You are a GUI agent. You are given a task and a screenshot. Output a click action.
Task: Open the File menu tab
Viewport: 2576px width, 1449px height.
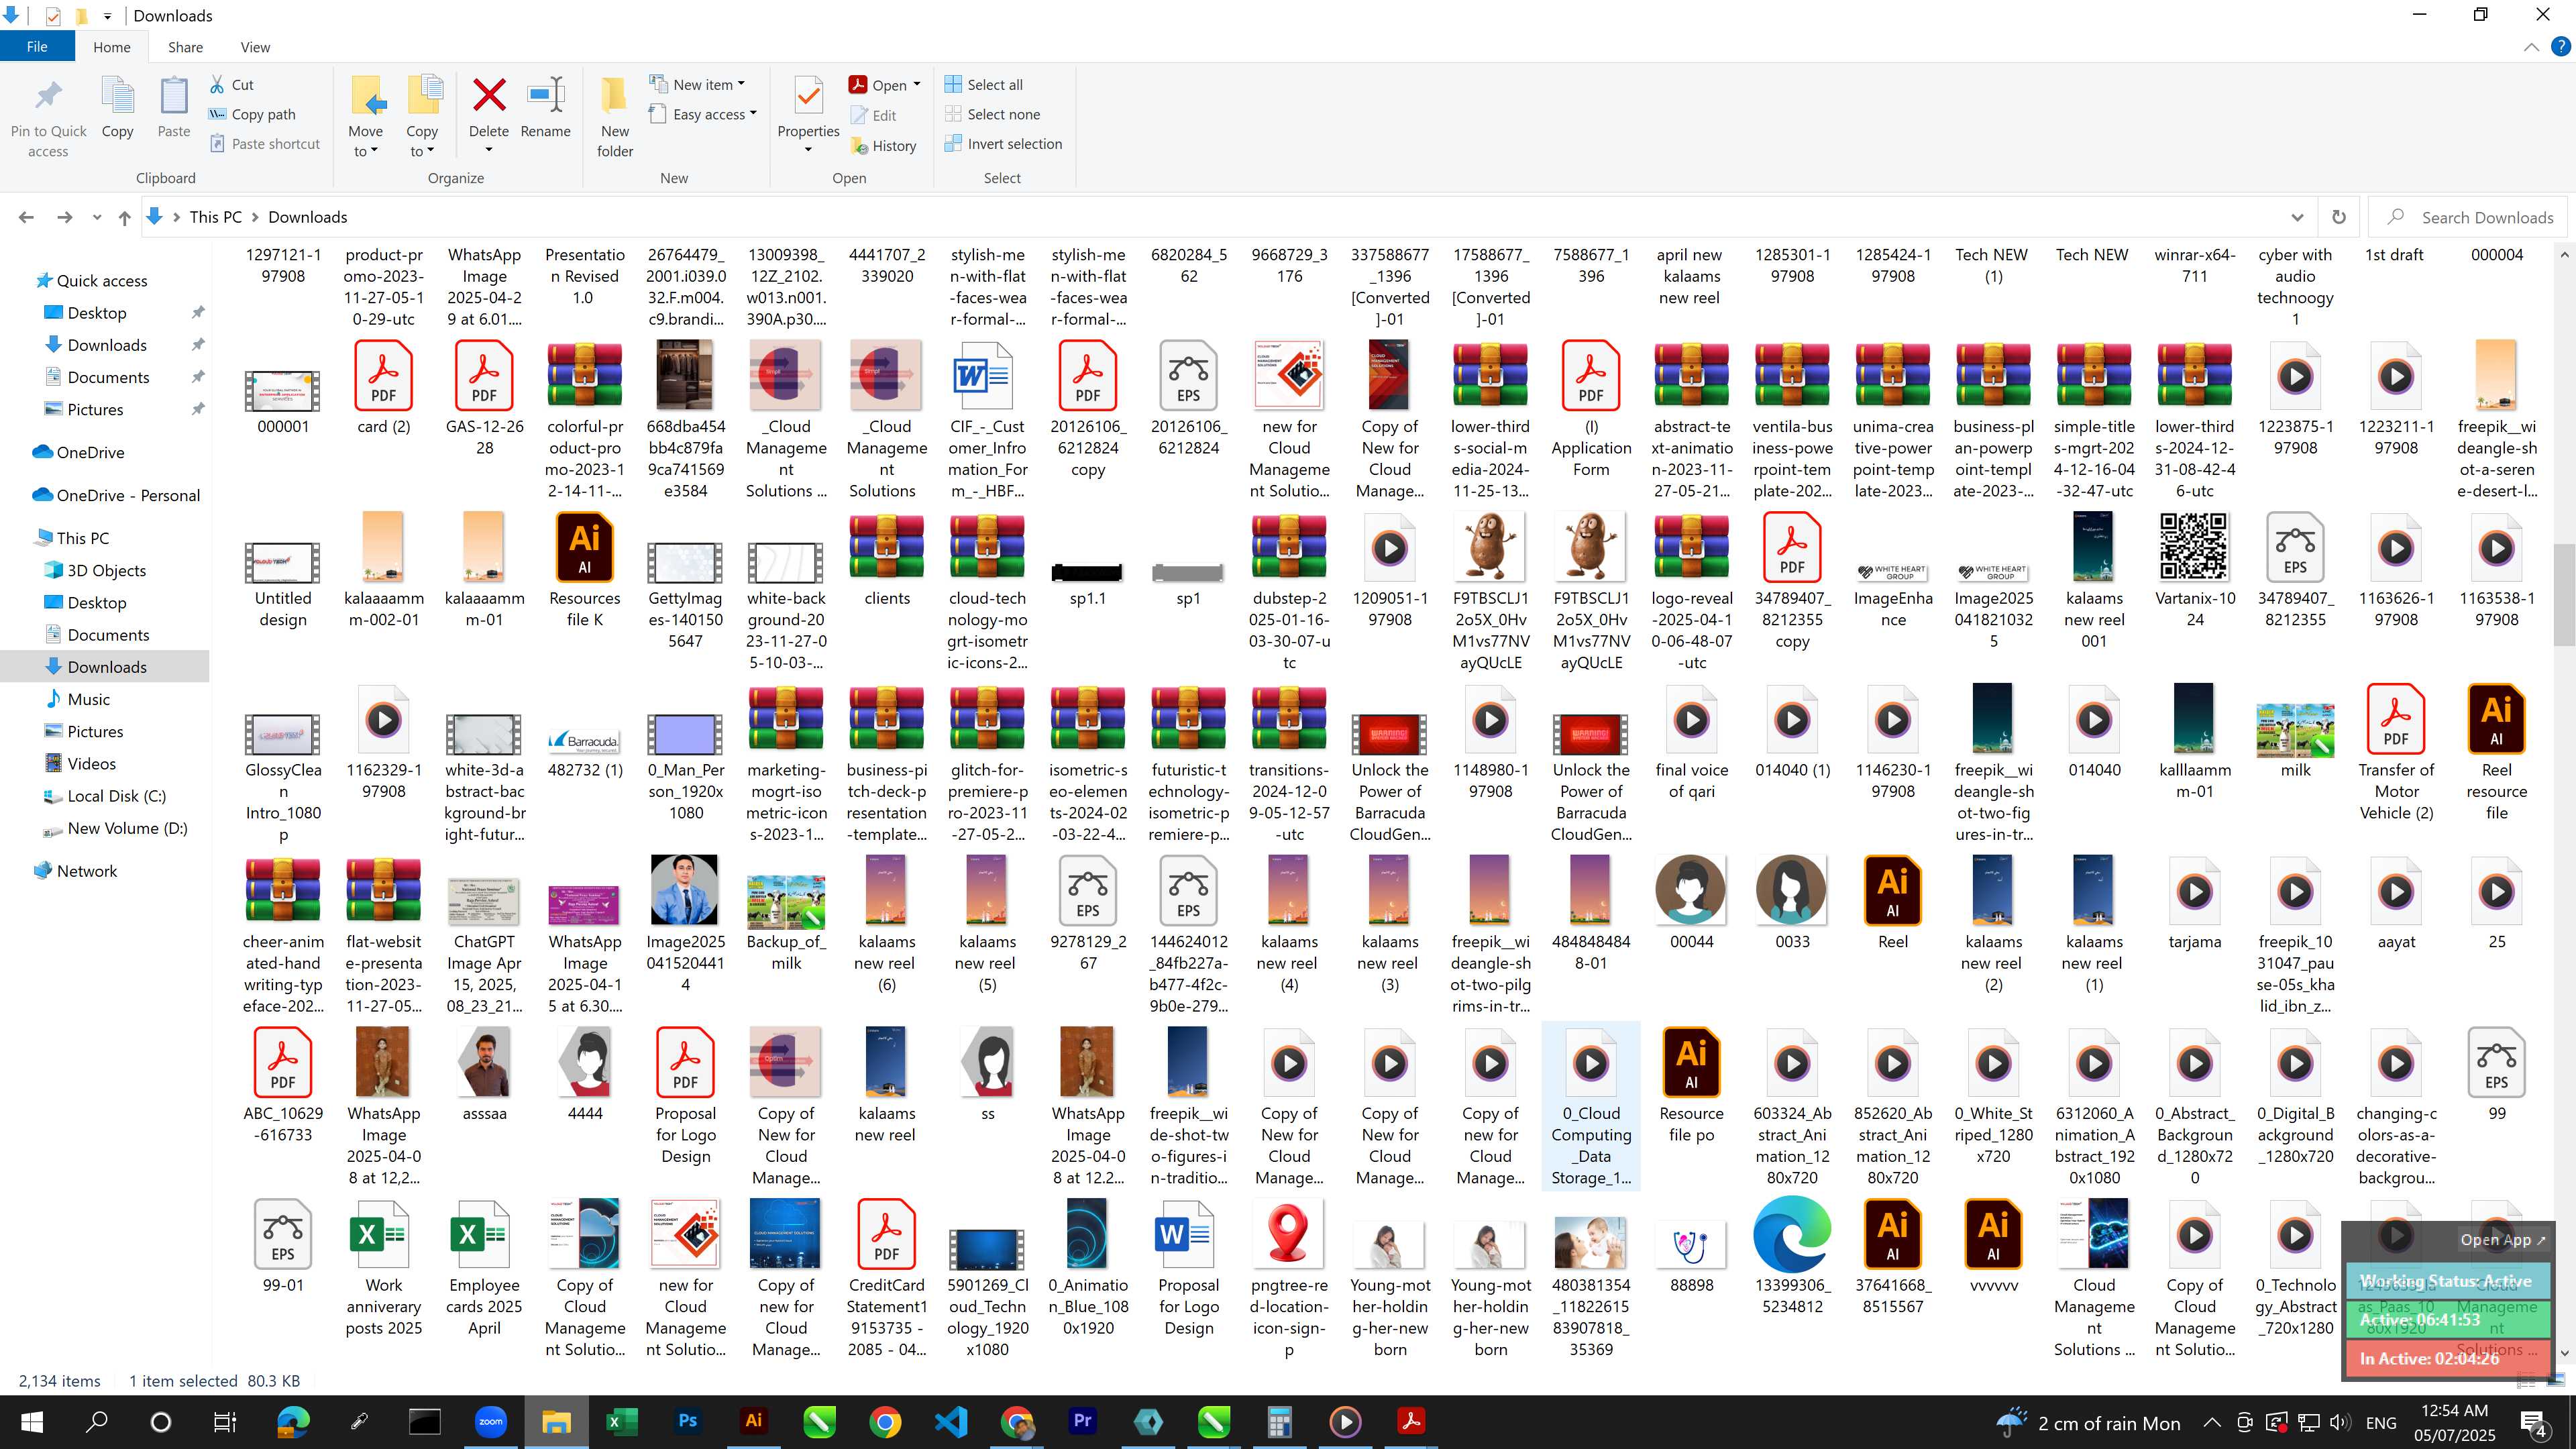pos(37,47)
